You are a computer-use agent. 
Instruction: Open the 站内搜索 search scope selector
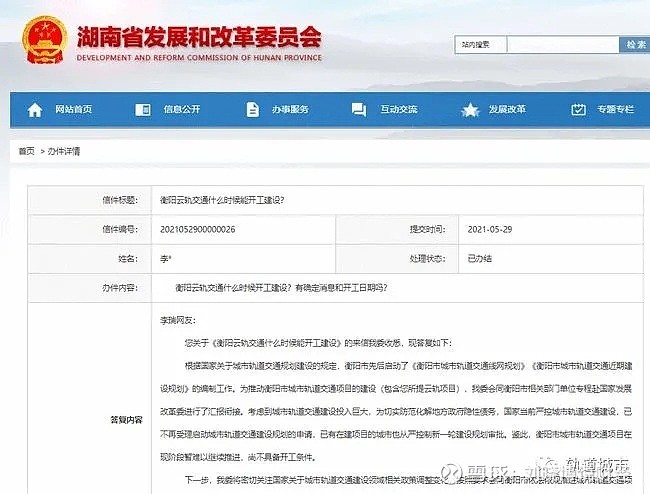coord(480,44)
